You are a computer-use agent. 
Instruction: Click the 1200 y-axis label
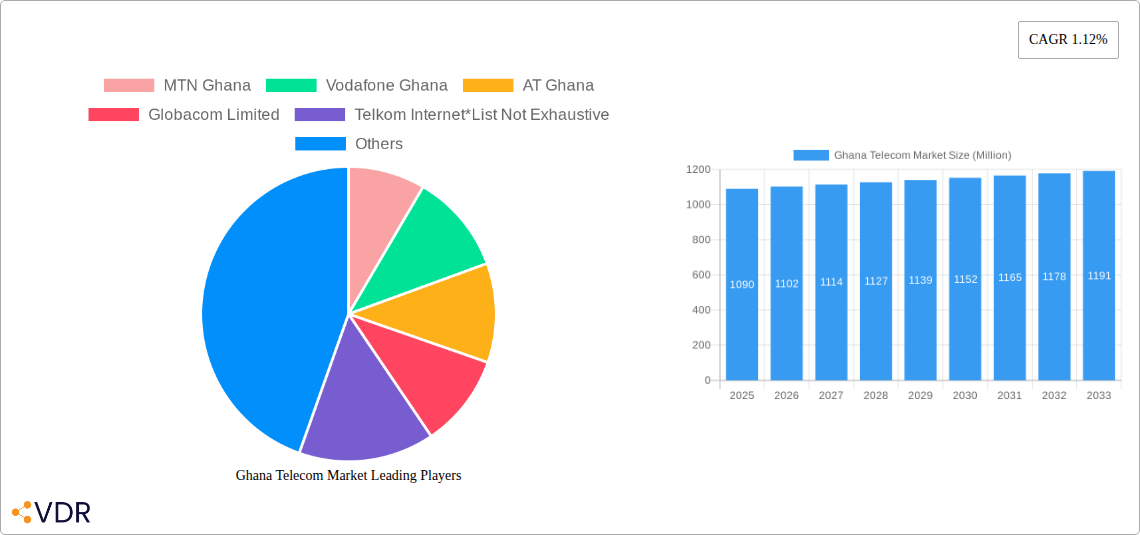[697, 169]
